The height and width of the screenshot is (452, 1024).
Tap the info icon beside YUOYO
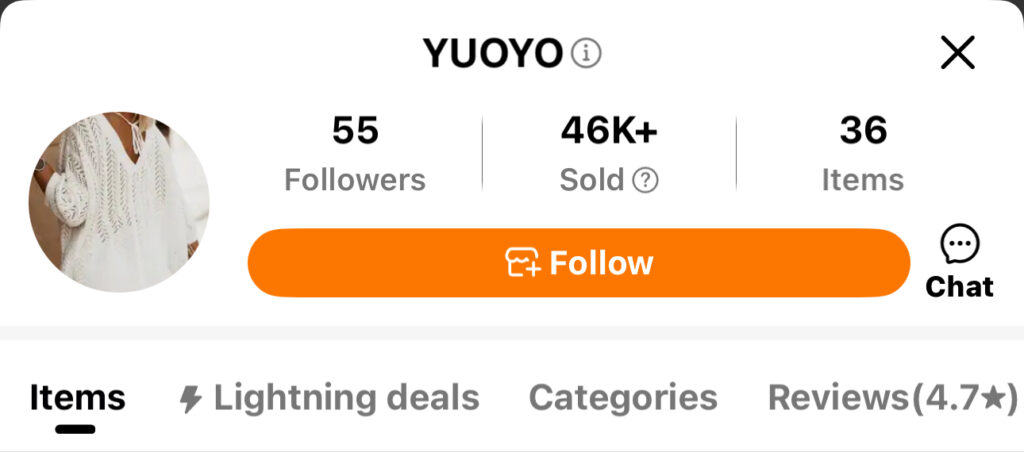point(586,53)
